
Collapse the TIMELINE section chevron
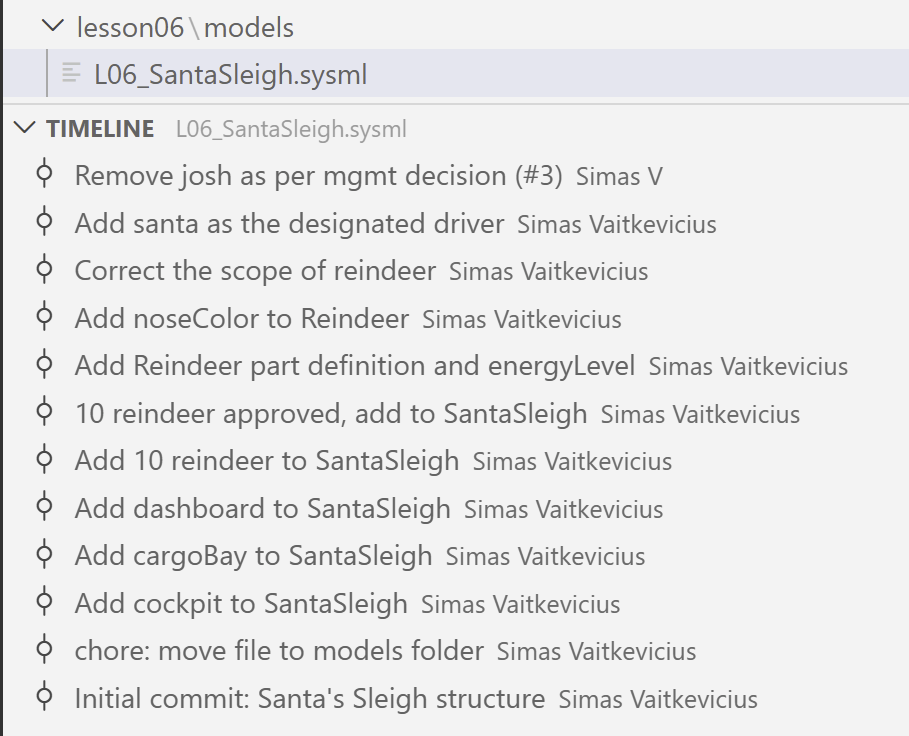[x=24, y=128]
